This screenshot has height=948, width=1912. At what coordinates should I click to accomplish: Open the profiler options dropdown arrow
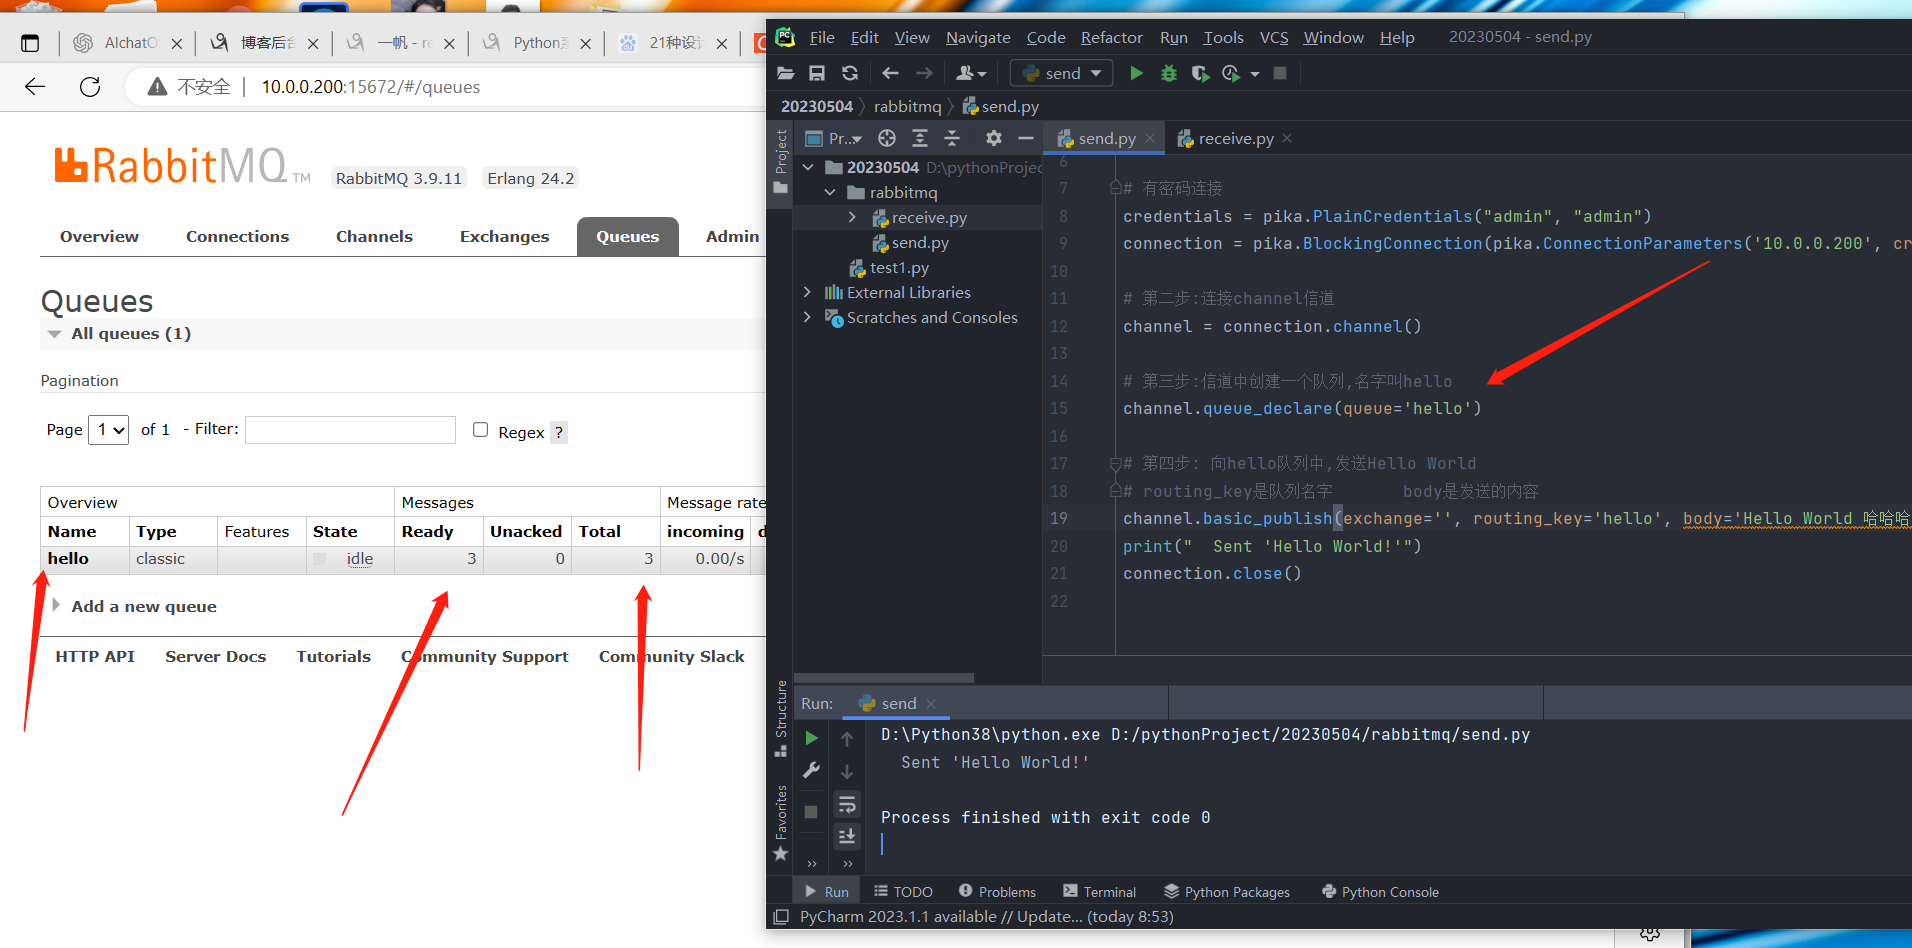tap(1255, 74)
